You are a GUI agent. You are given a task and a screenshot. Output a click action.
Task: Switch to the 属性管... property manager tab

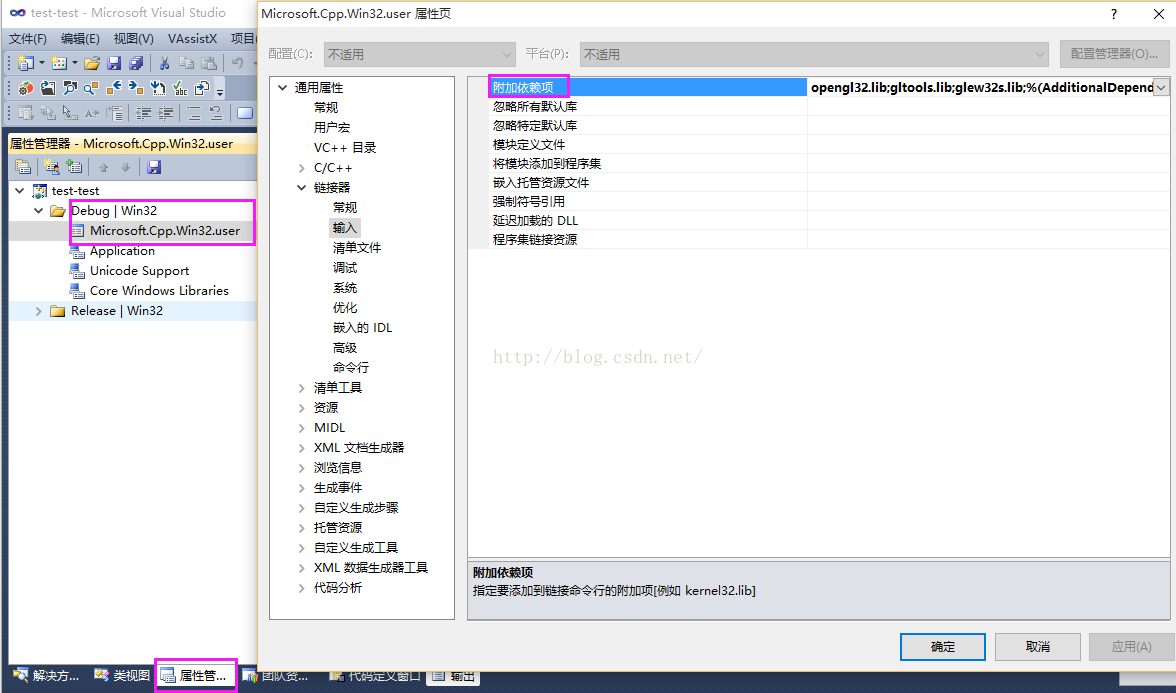[x=194, y=675]
